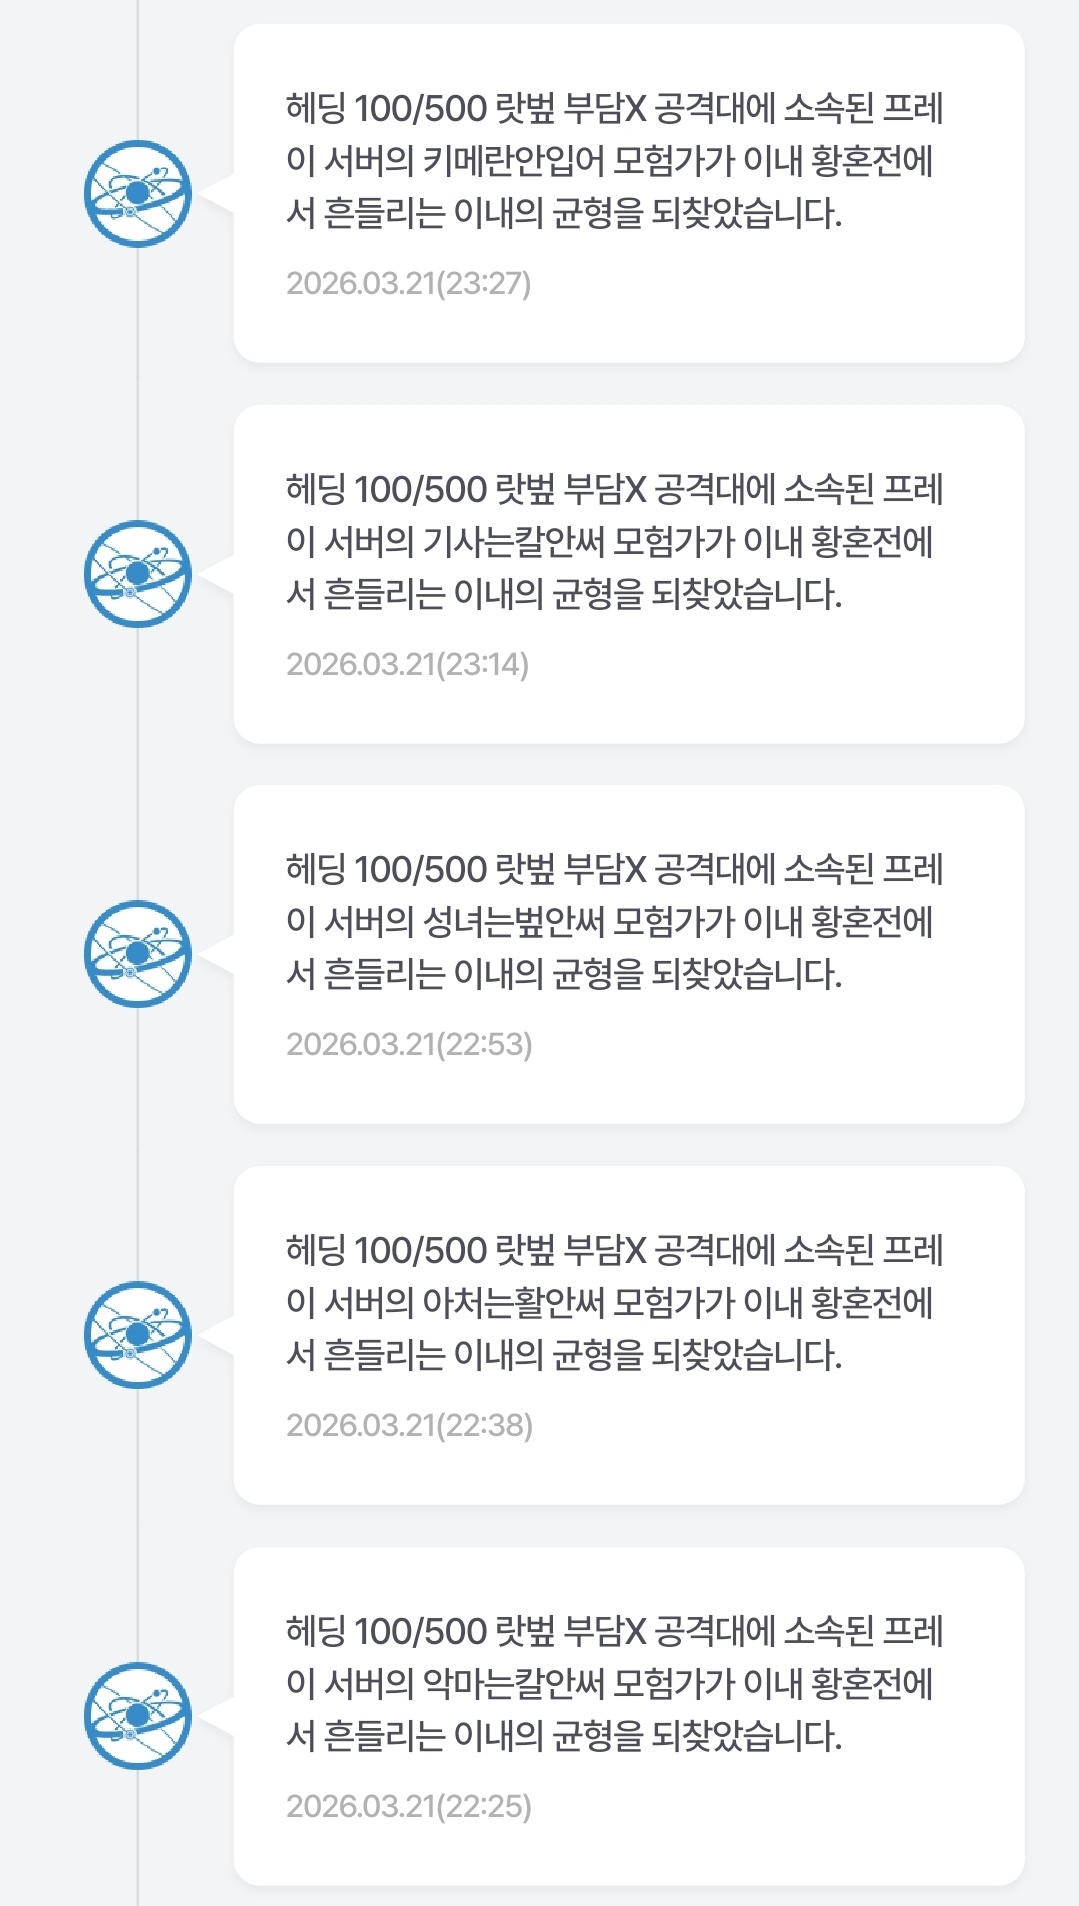Tap "헤딩 100/500" text in the 23:27 card
Screen dimensions: 1079x1906
tap(386, 109)
